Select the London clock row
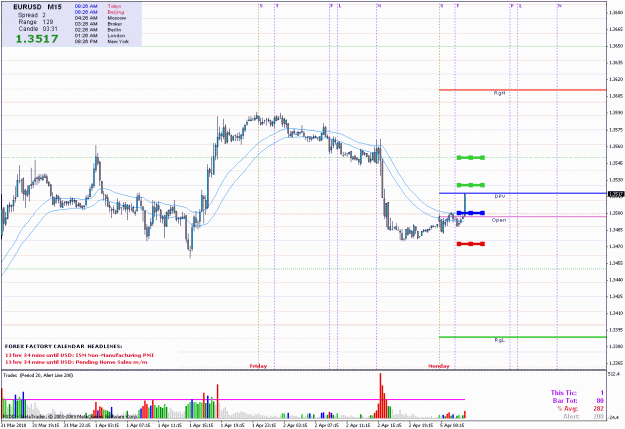The height and width of the screenshot is (429, 625). [100, 35]
